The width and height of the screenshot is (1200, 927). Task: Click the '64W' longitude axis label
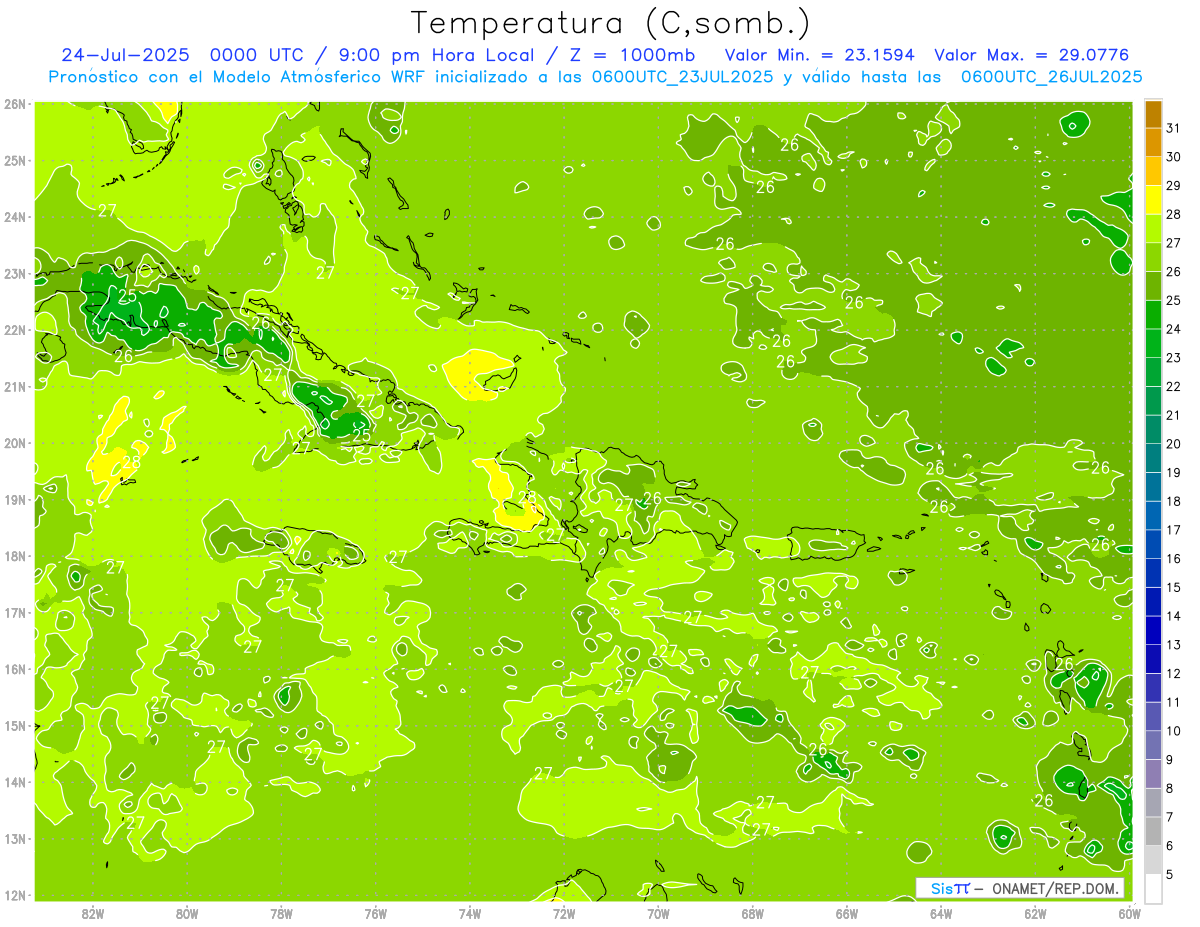click(x=941, y=913)
